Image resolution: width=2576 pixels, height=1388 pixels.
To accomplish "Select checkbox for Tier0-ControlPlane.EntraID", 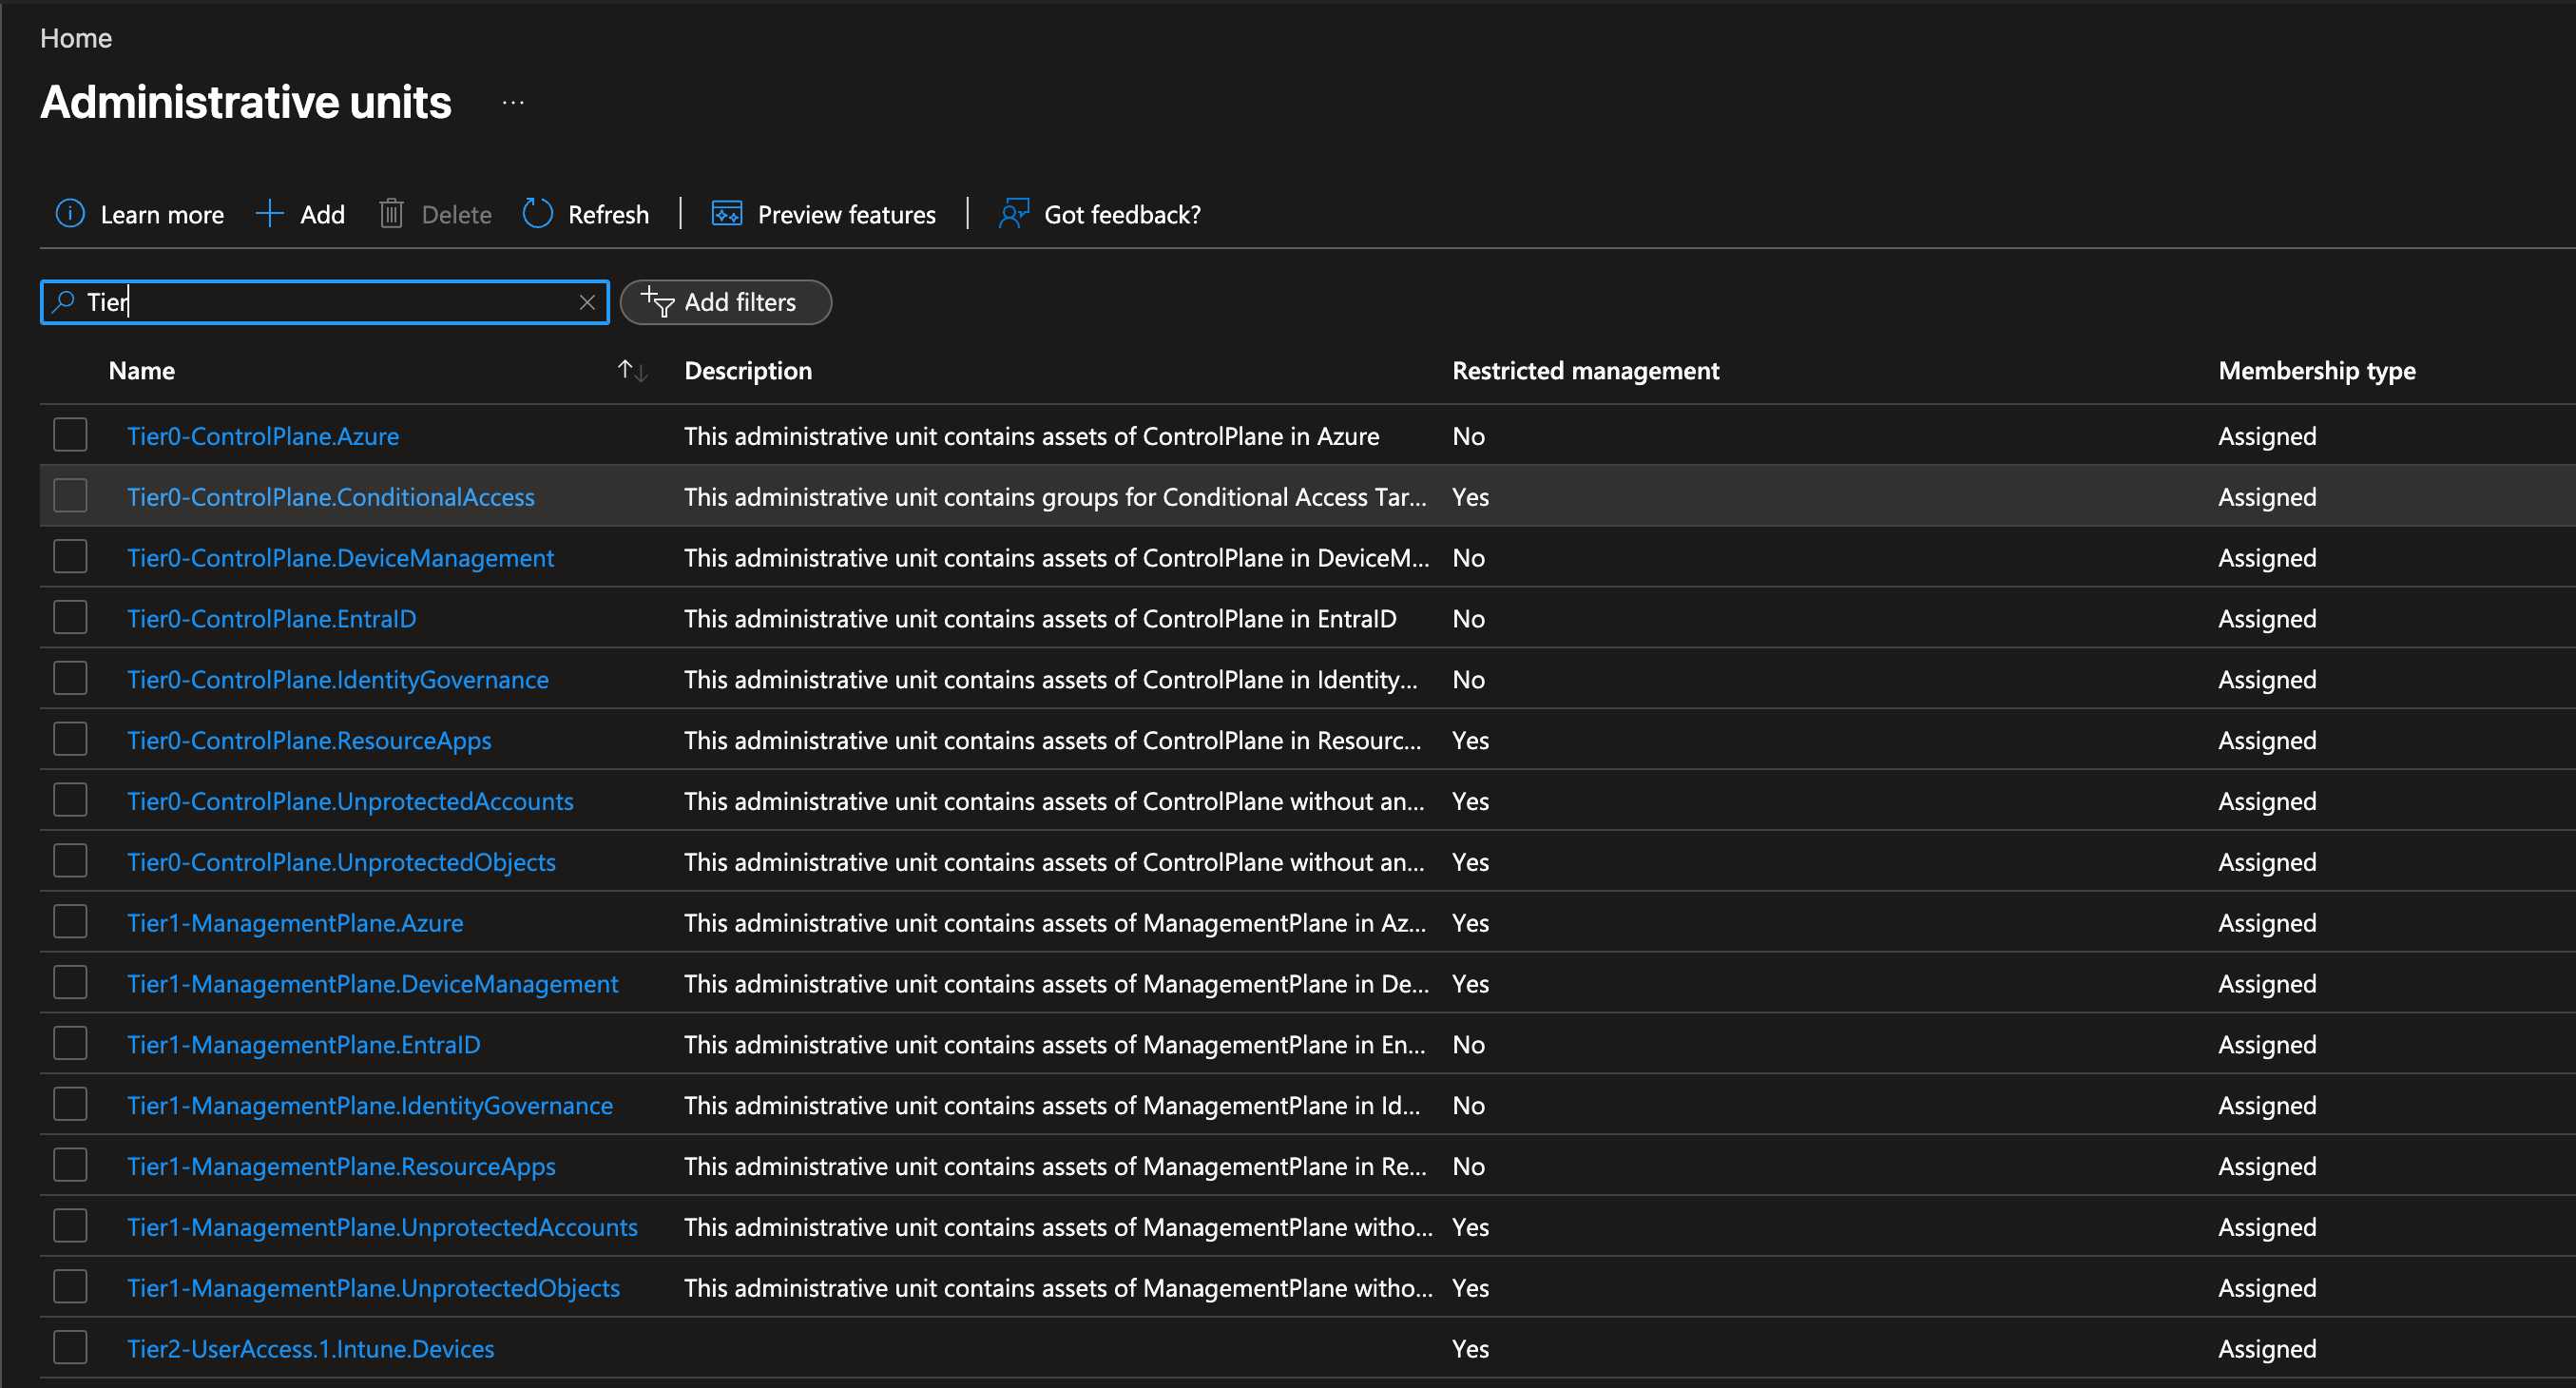I will (70, 618).
